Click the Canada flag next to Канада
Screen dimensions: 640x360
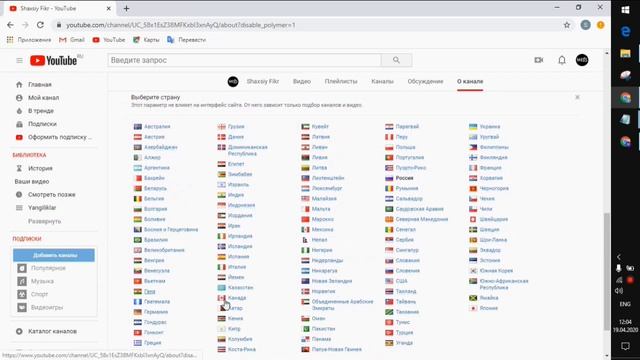pyautogui.click(x=221, y=298)
